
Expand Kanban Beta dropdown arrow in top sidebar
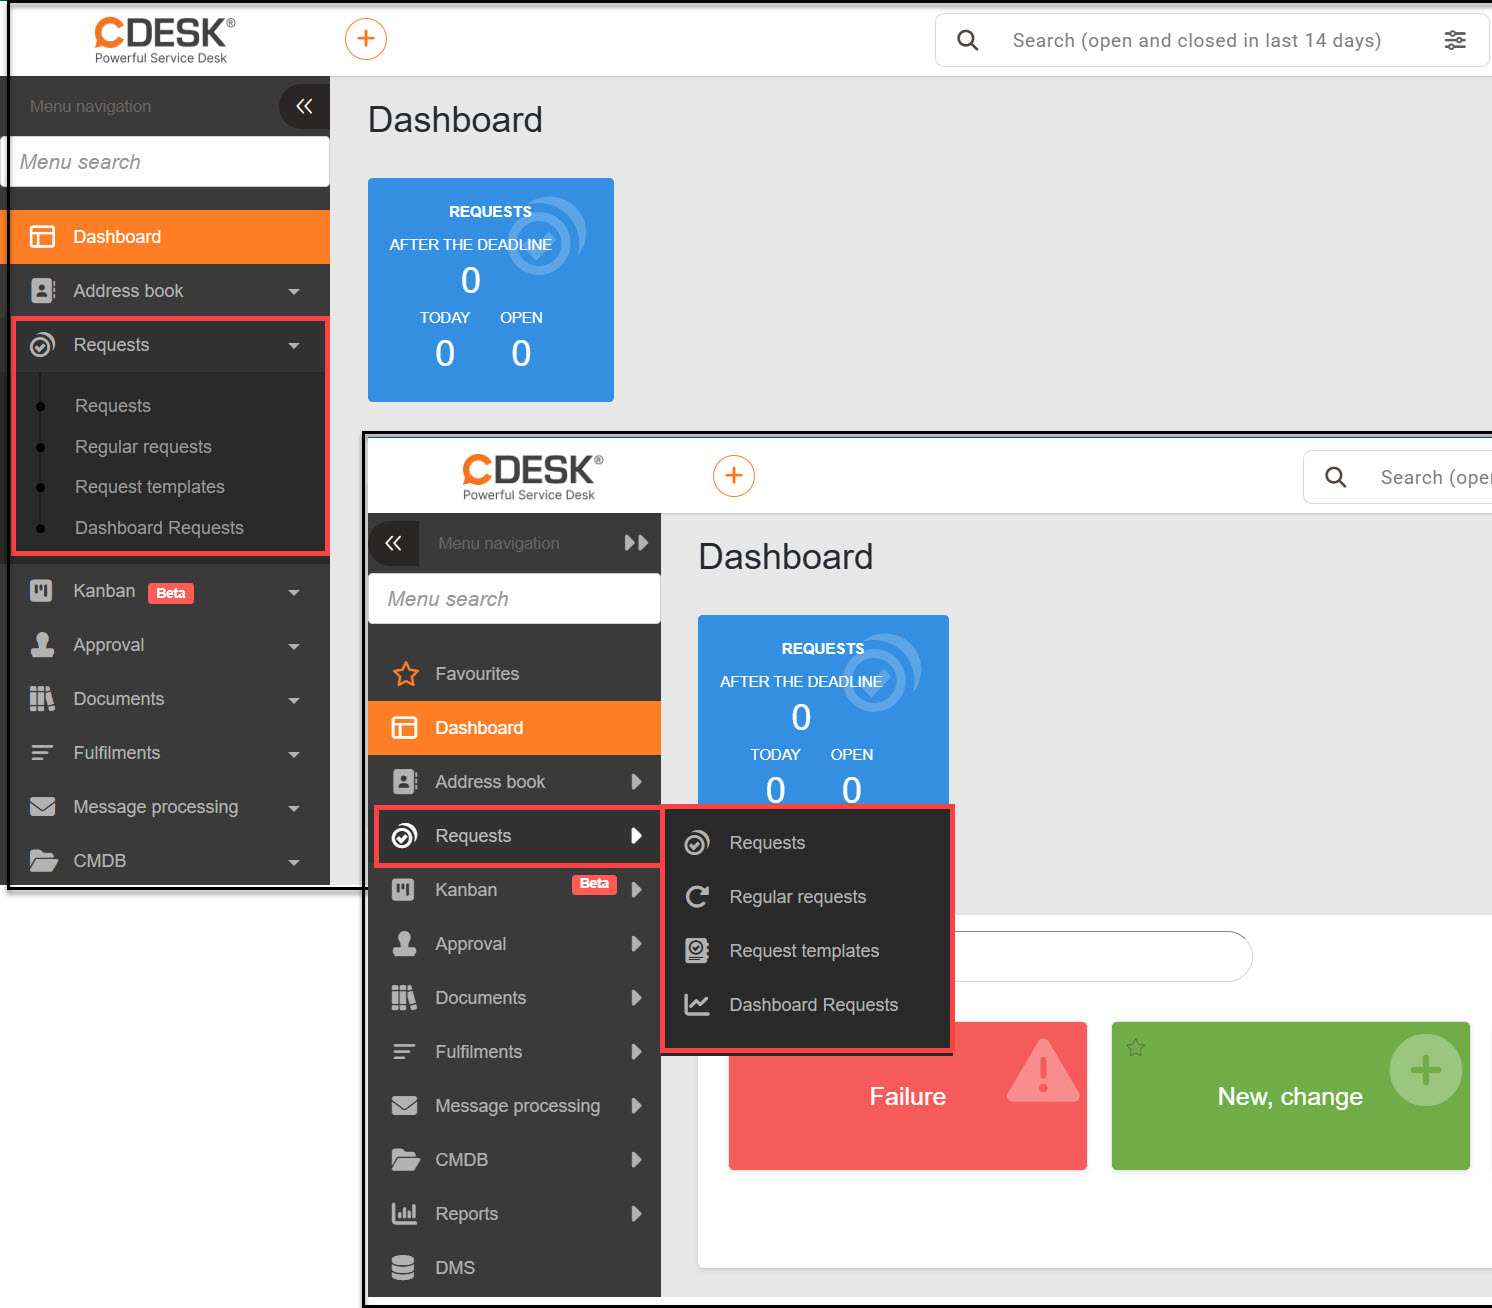pyautogui.click(x=294, y=593)
